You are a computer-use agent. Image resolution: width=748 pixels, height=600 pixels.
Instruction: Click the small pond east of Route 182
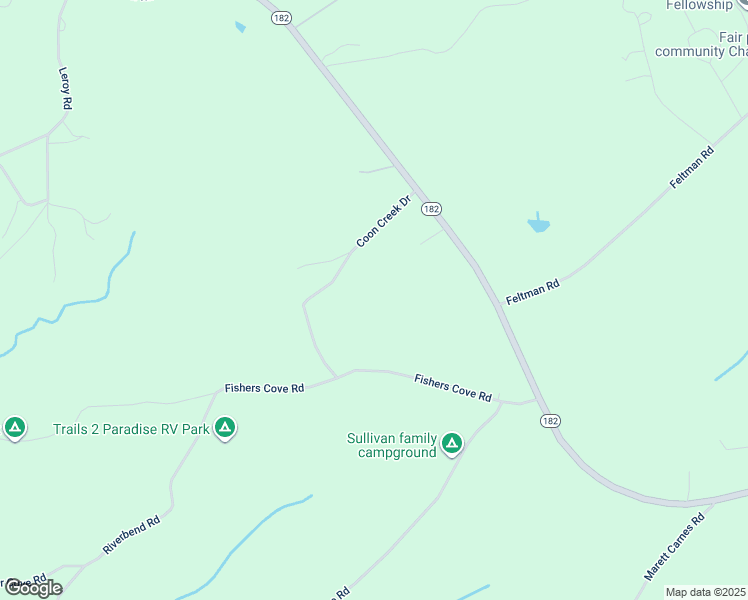pyautogui.click(x=539, y=223)
